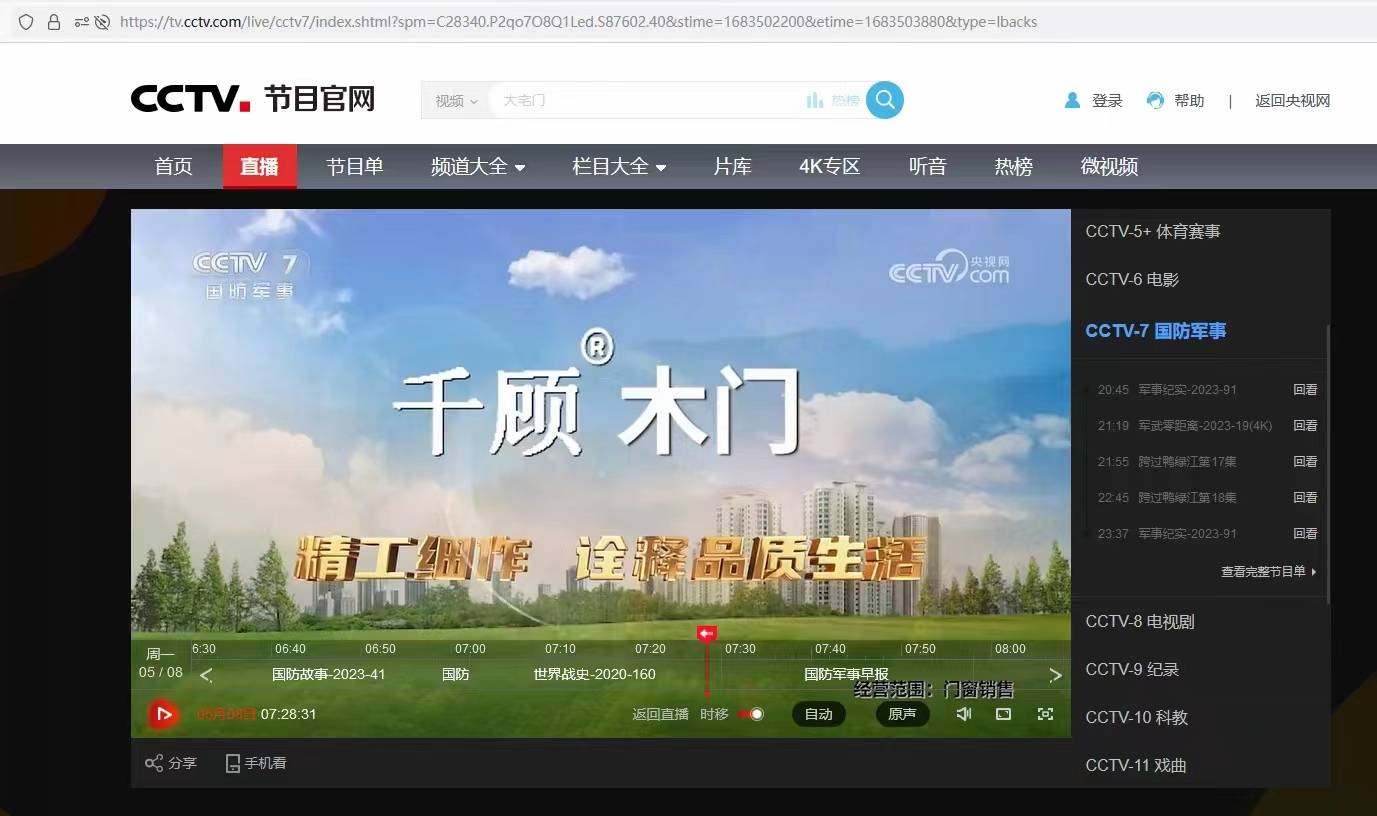Click the channel list scrollbar
Image resolution: width=1377 pixels, height=816 pixels.
(1328, 465)
